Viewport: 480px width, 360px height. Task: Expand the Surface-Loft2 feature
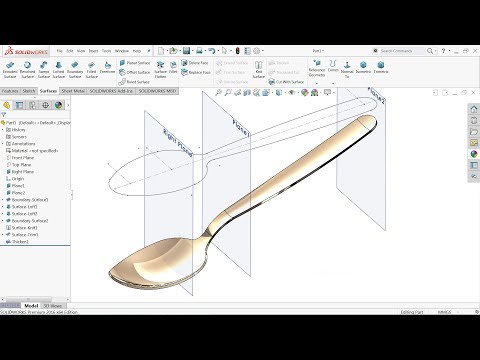tap(3, 214)
